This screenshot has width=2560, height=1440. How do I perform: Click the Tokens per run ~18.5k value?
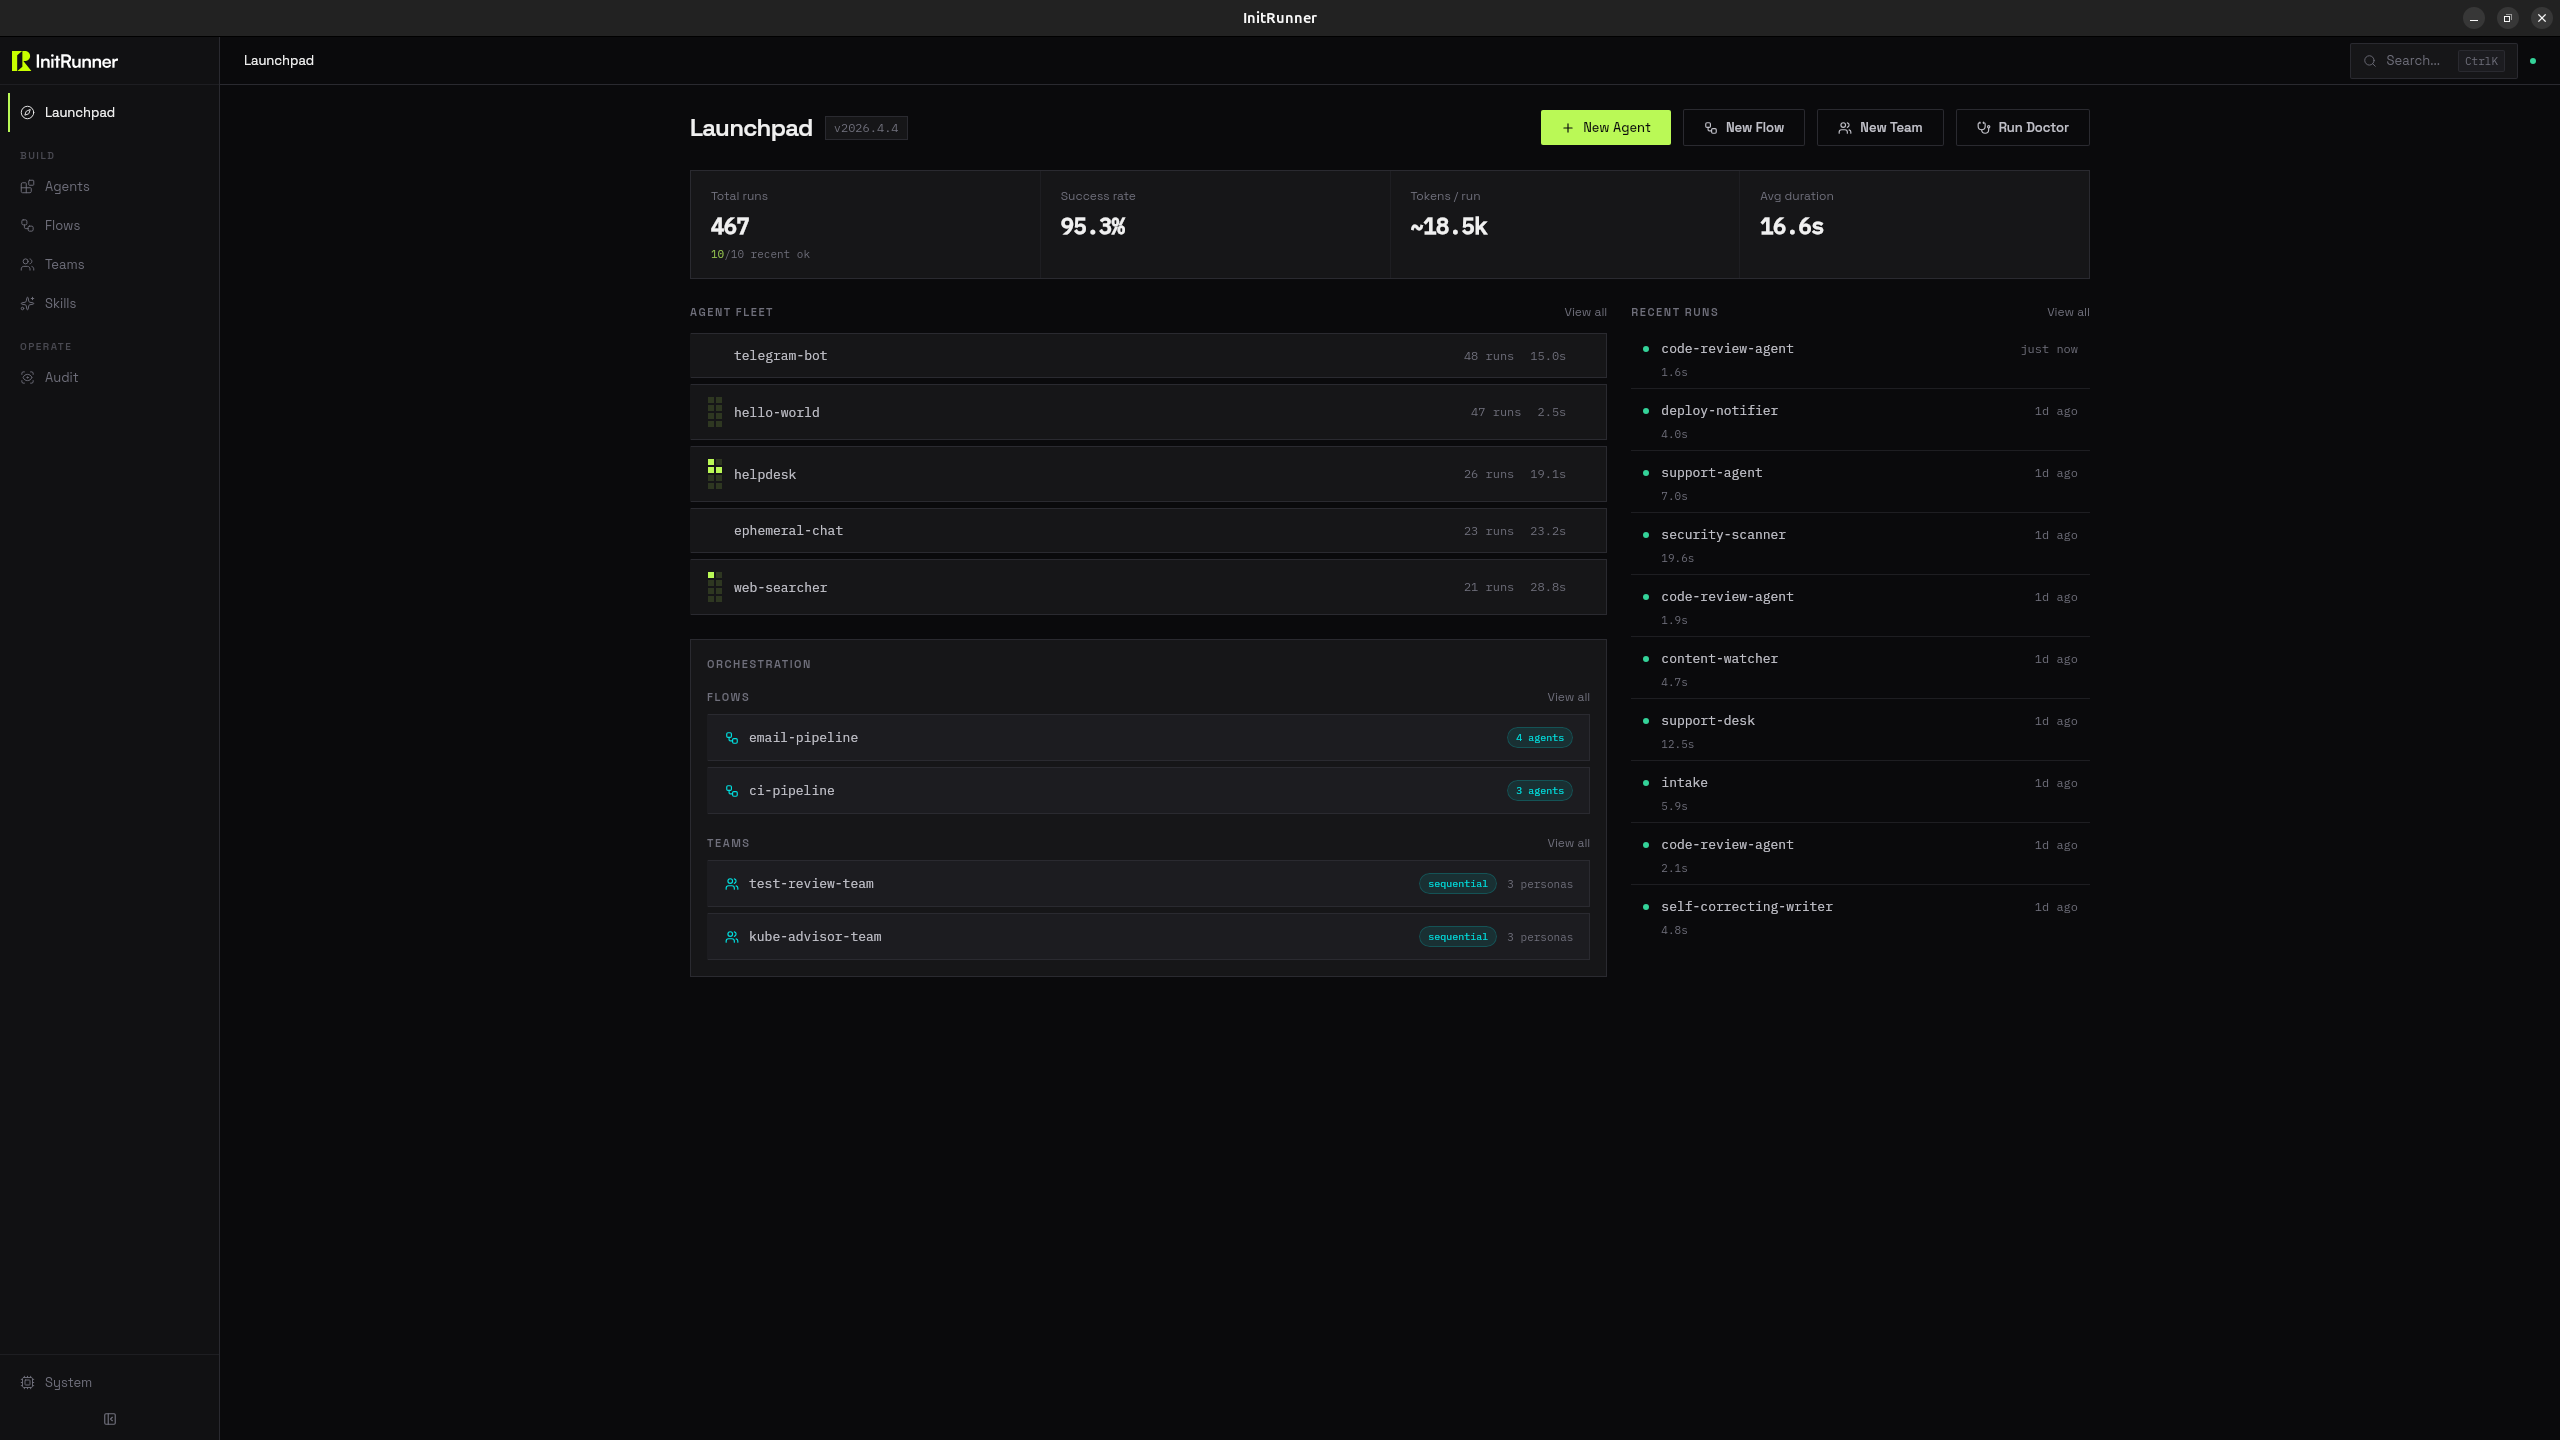pos(1449,227)
